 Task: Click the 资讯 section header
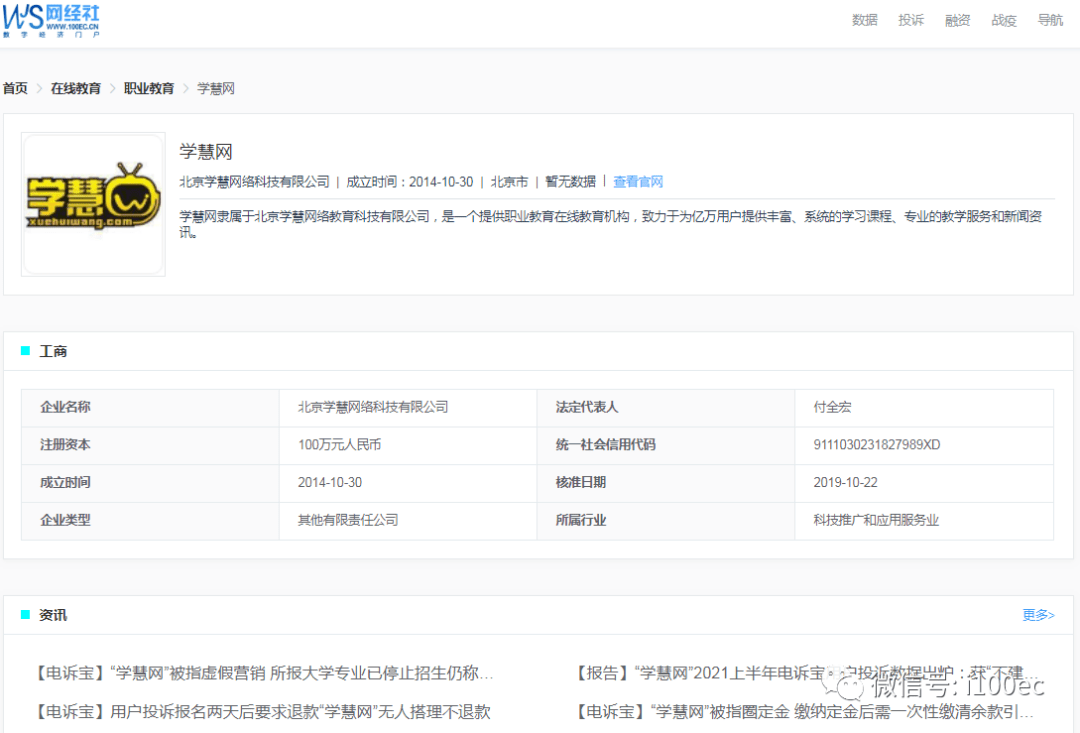click(53, 615)
